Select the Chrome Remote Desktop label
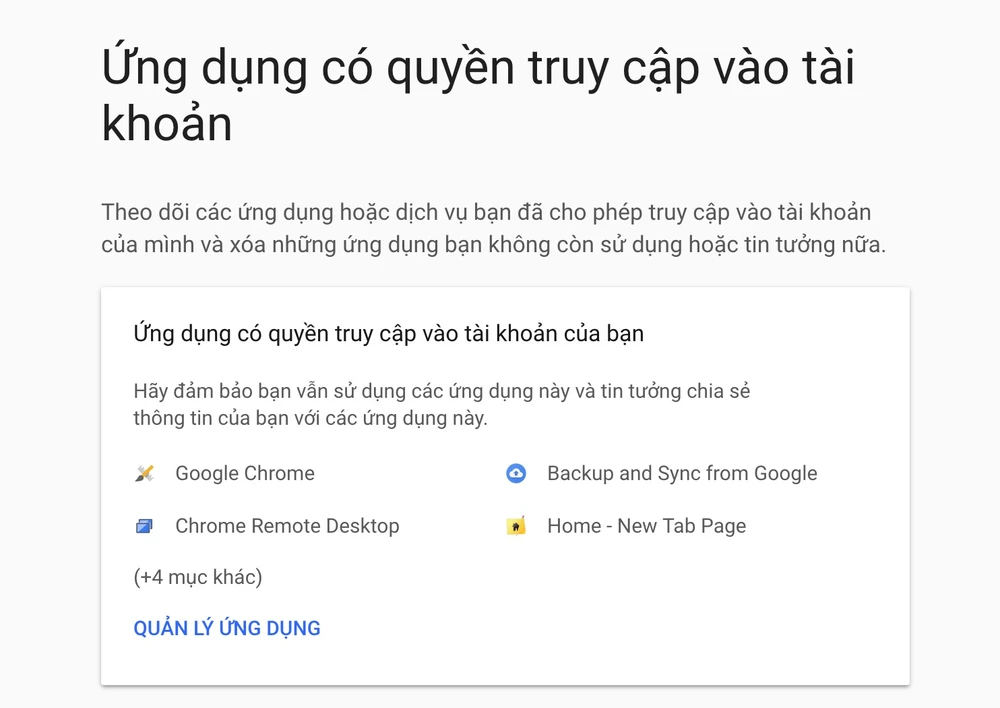This screenshot has width=1000, height=708. pyautogui.click(x=287, y=526)
